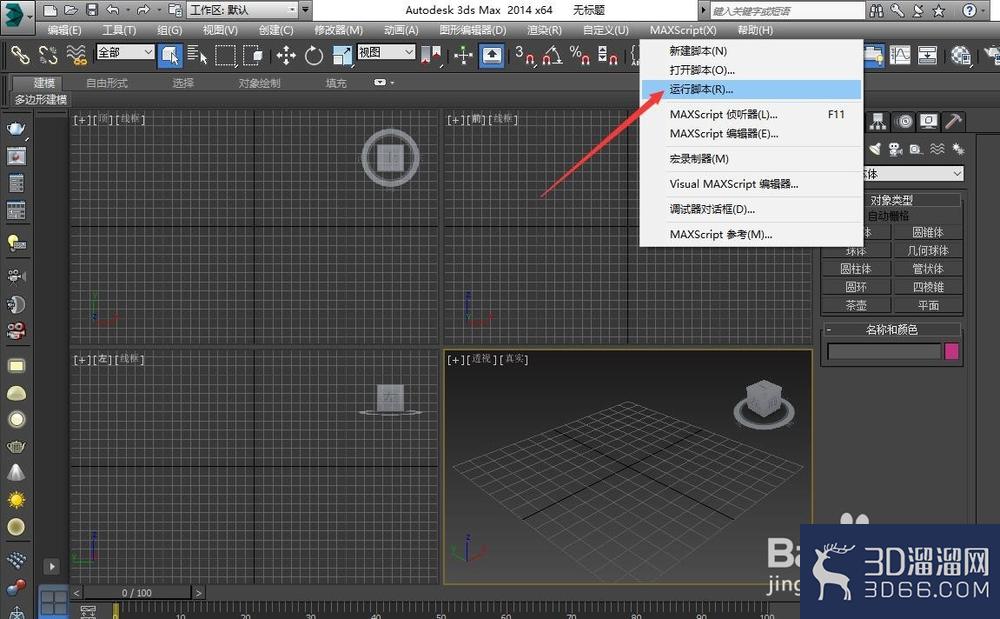This screenshot has width=1000, height=619.
Task: Open the selection filter 全部 dropdown
Action: click(125, 52)
